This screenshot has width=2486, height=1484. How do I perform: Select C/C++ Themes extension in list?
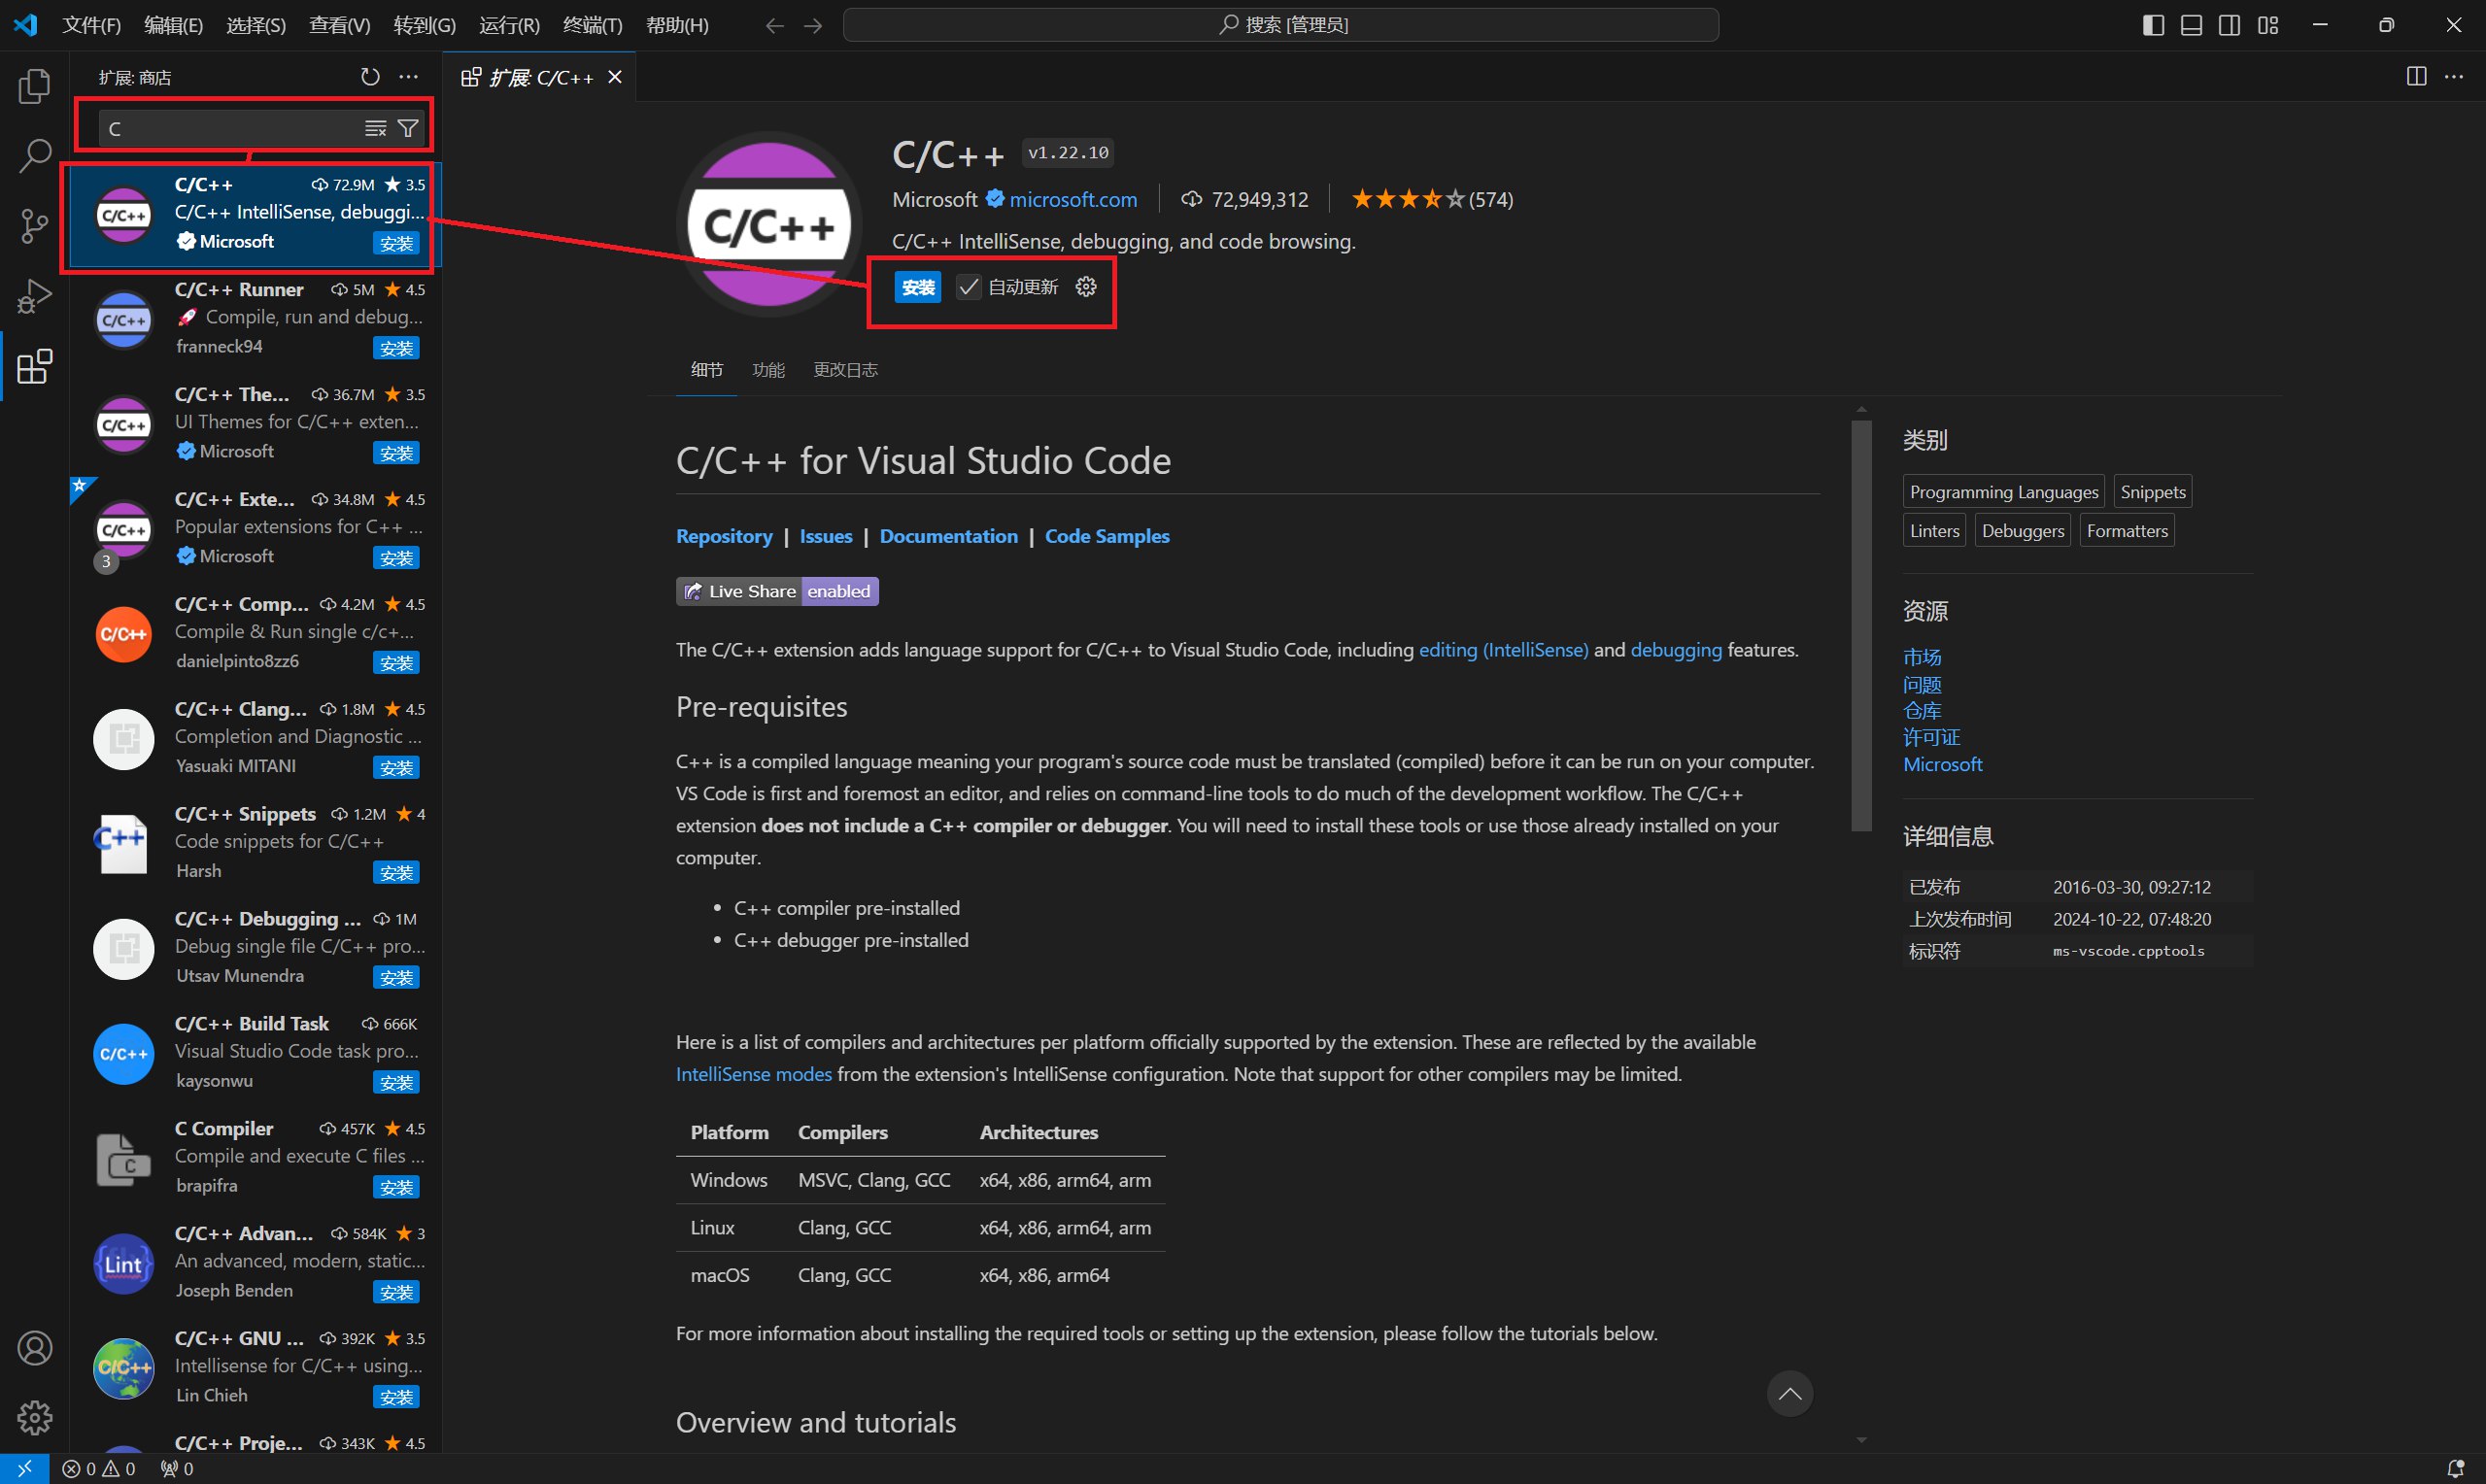tap(256, 423)
